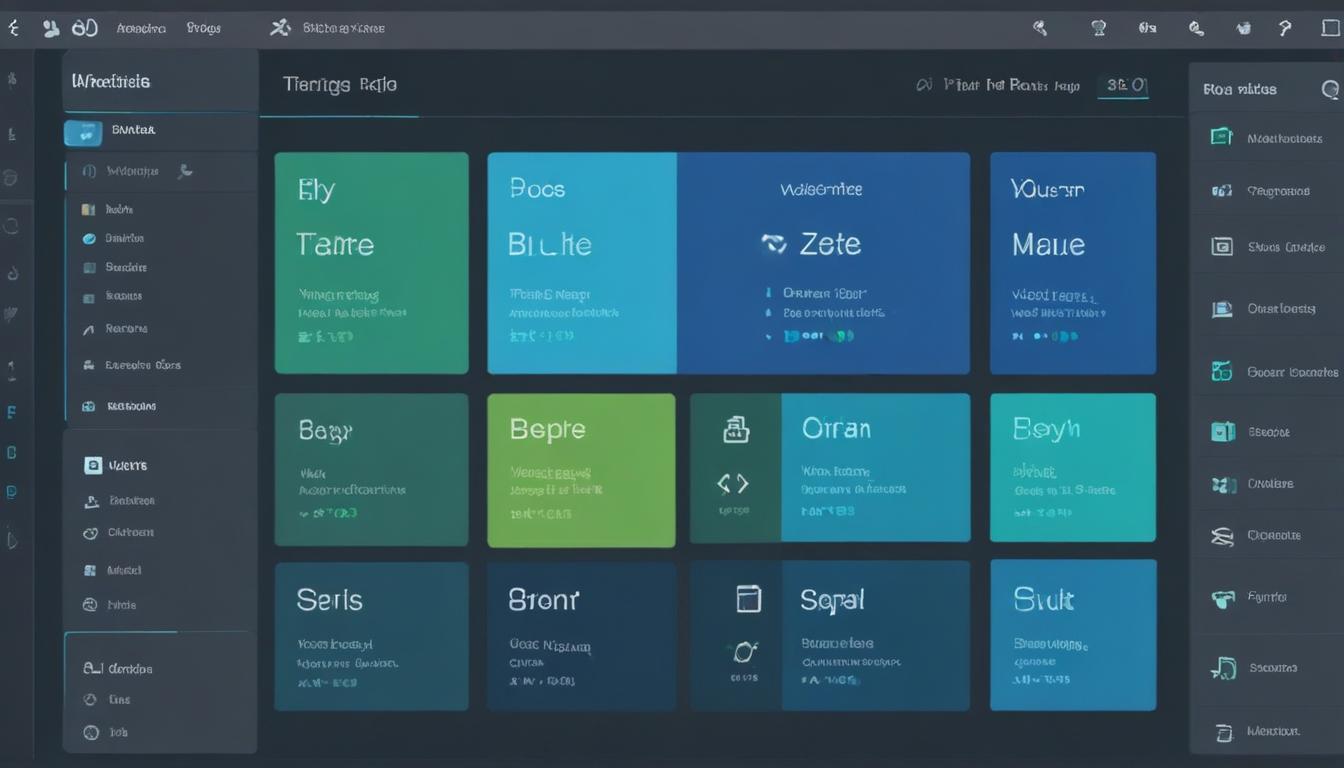Click the back arrow at top left
The width and height of the screenshot is (1344, 768).
pos(13,27)
